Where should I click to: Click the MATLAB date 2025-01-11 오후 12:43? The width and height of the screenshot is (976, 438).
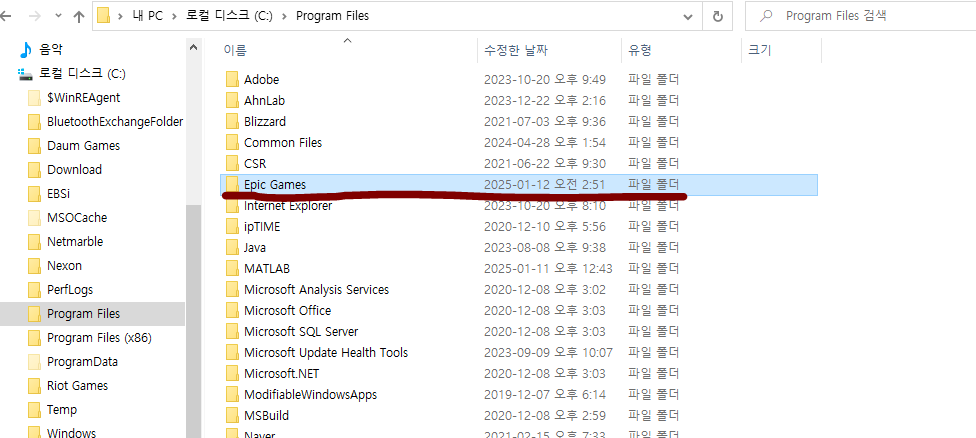pyautogui.click(x=548, y=269)
